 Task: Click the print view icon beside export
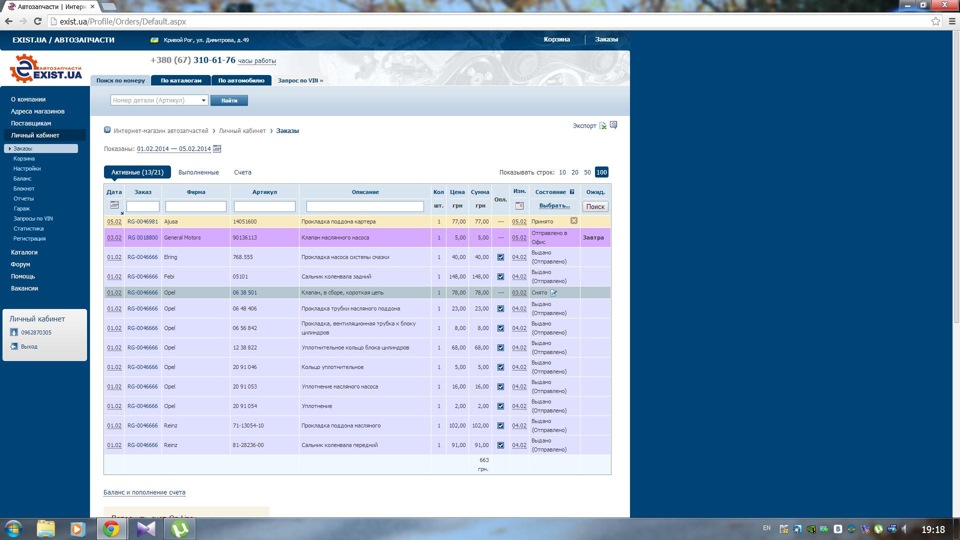(613, 125)
